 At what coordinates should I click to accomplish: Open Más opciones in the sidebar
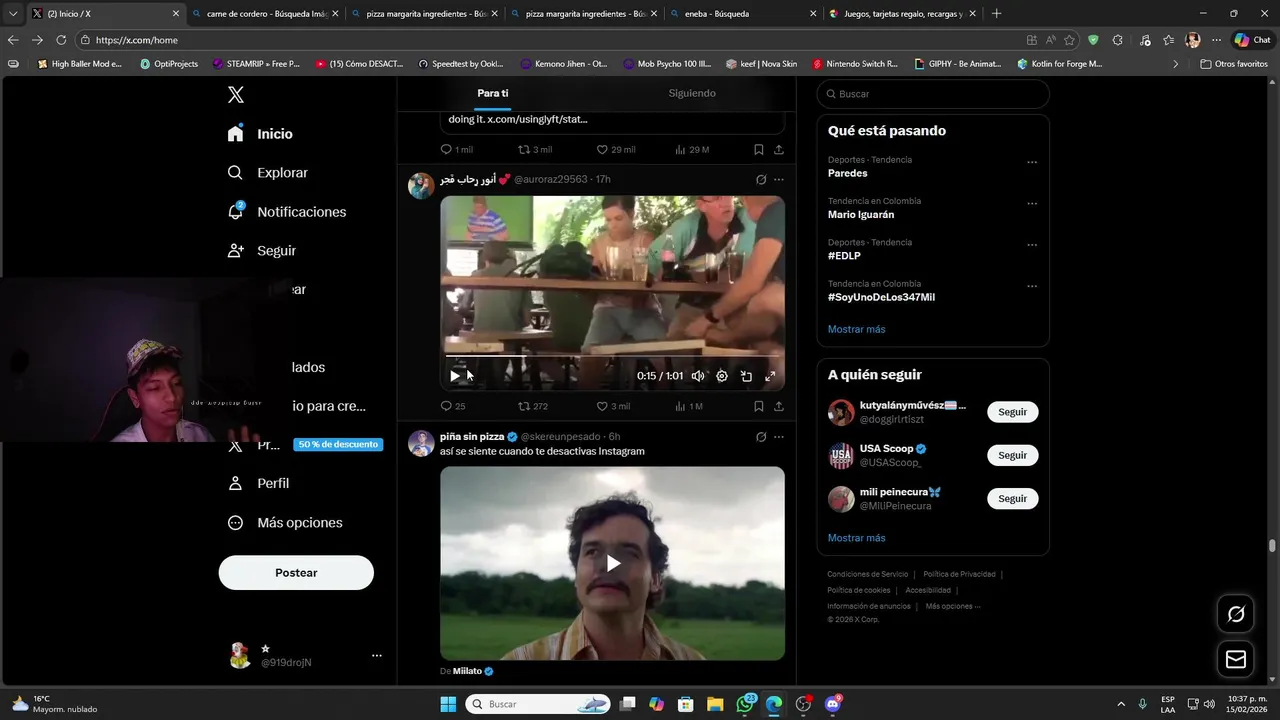tap(285, 523)
